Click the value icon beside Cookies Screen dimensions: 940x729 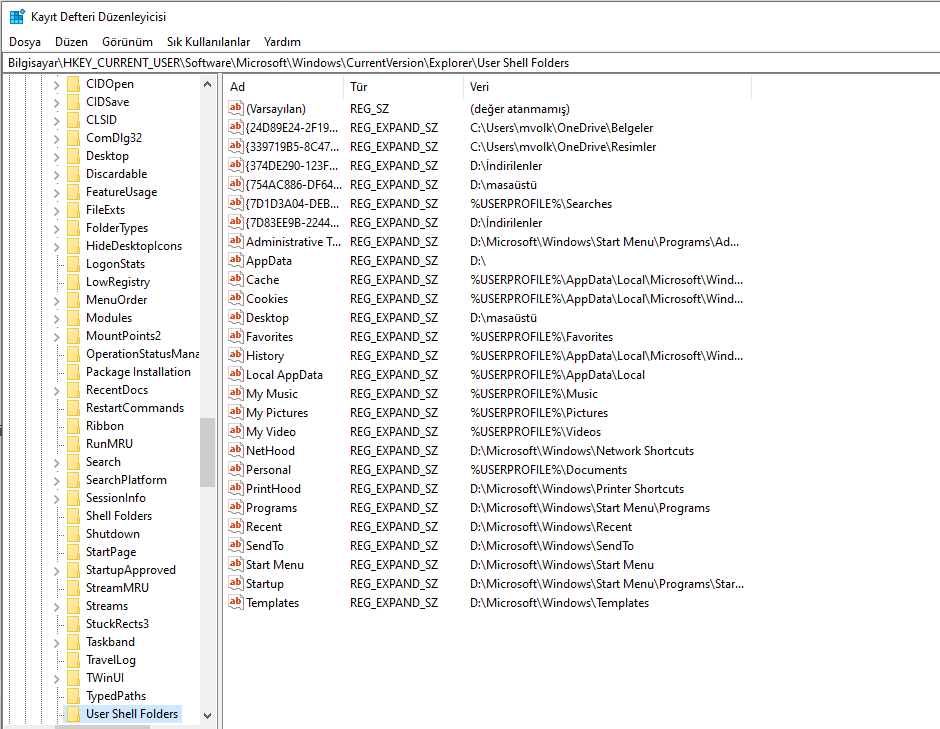(236, 299)
